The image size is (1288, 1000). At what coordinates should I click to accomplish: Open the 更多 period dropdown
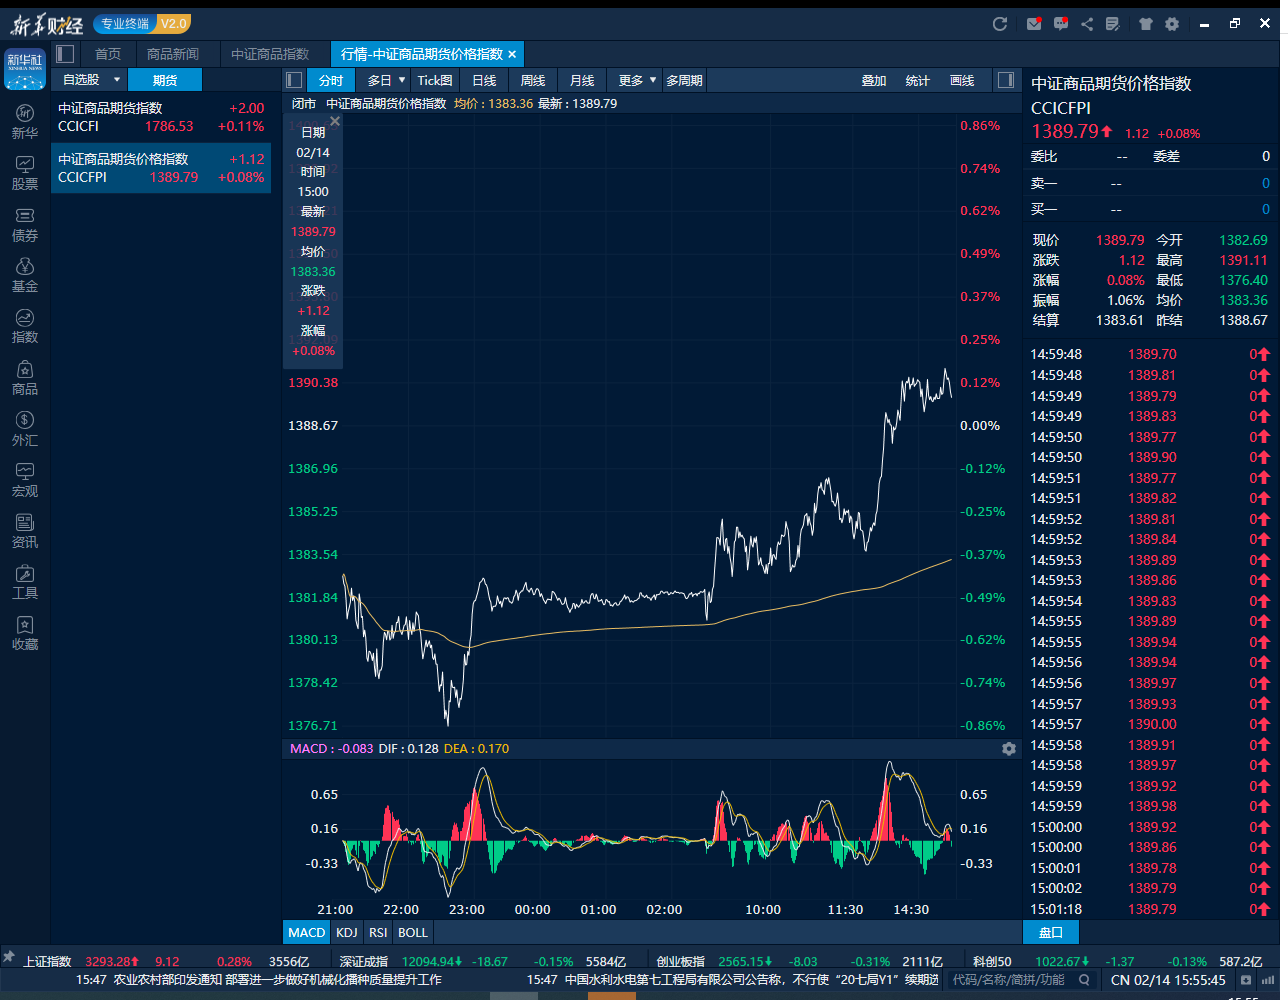pyautogui.click(x=653, y=80)
